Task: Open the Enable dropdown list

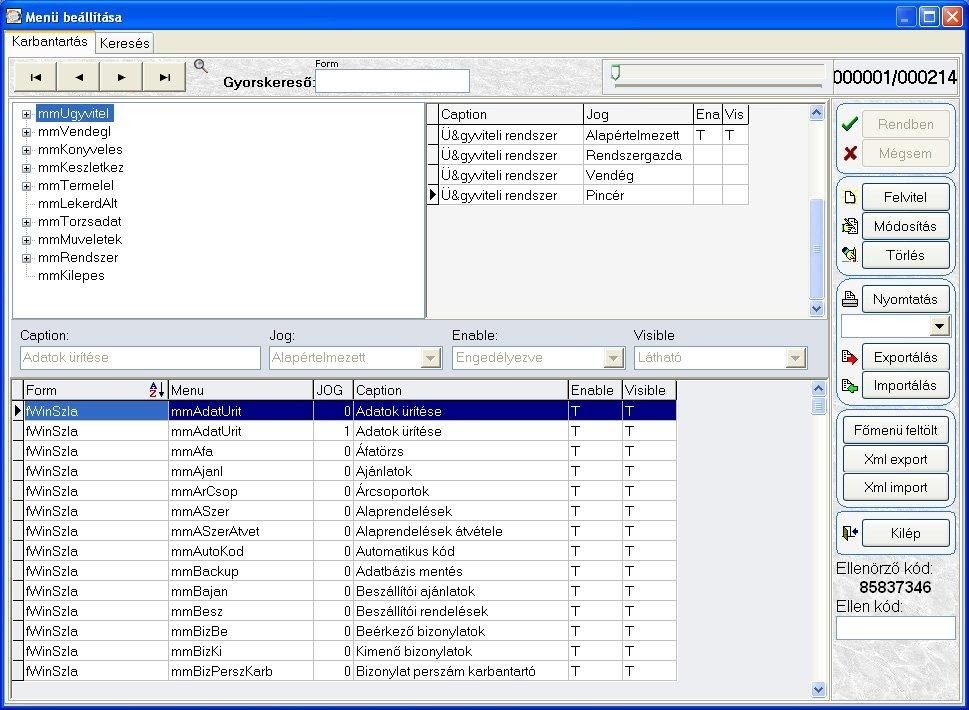Action: (x=613, y=358)
